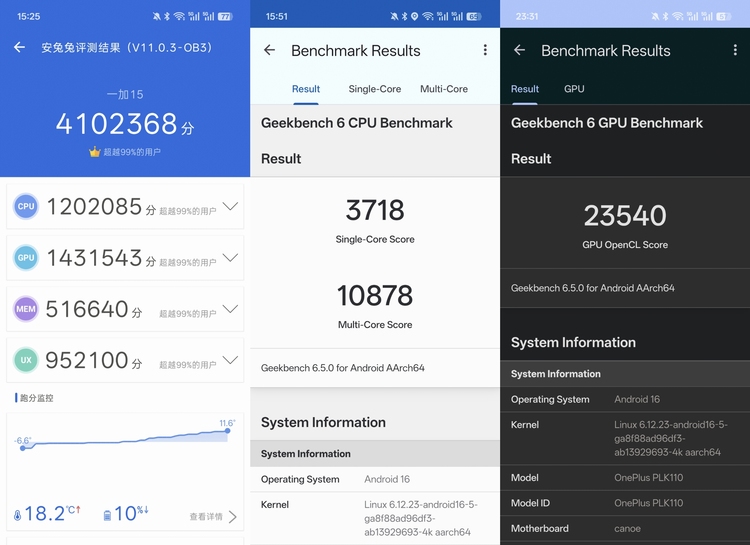Image resolution: width=750 pixels, height=545 pixels.
Task: Tap location icon in CPU benchmark status bar
Action: click(414, 16)
